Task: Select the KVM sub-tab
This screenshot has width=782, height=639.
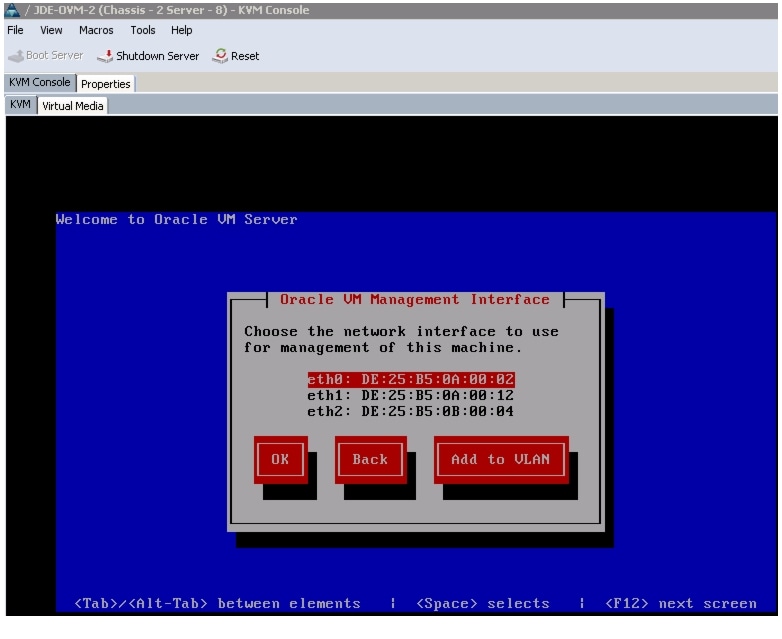Action: pos(20,104)
